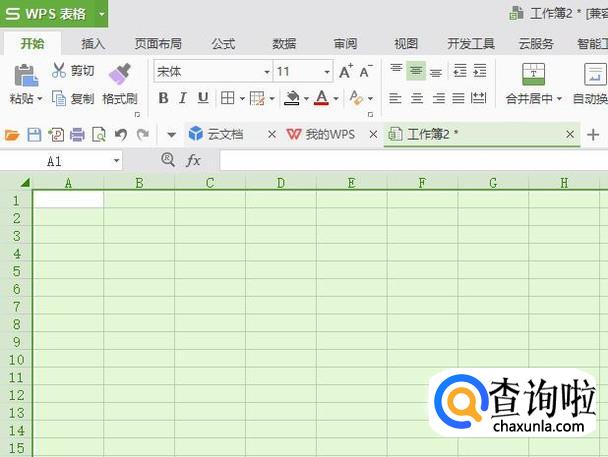Click the table style draw border icon
This screenshot has height=457, width=608.
click(x=257, y=98)
